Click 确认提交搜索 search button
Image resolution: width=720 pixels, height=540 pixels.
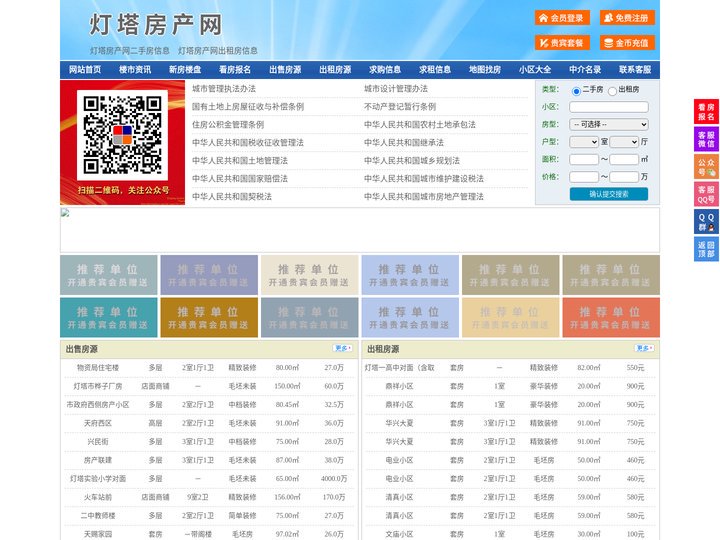[x=609, y=194]
